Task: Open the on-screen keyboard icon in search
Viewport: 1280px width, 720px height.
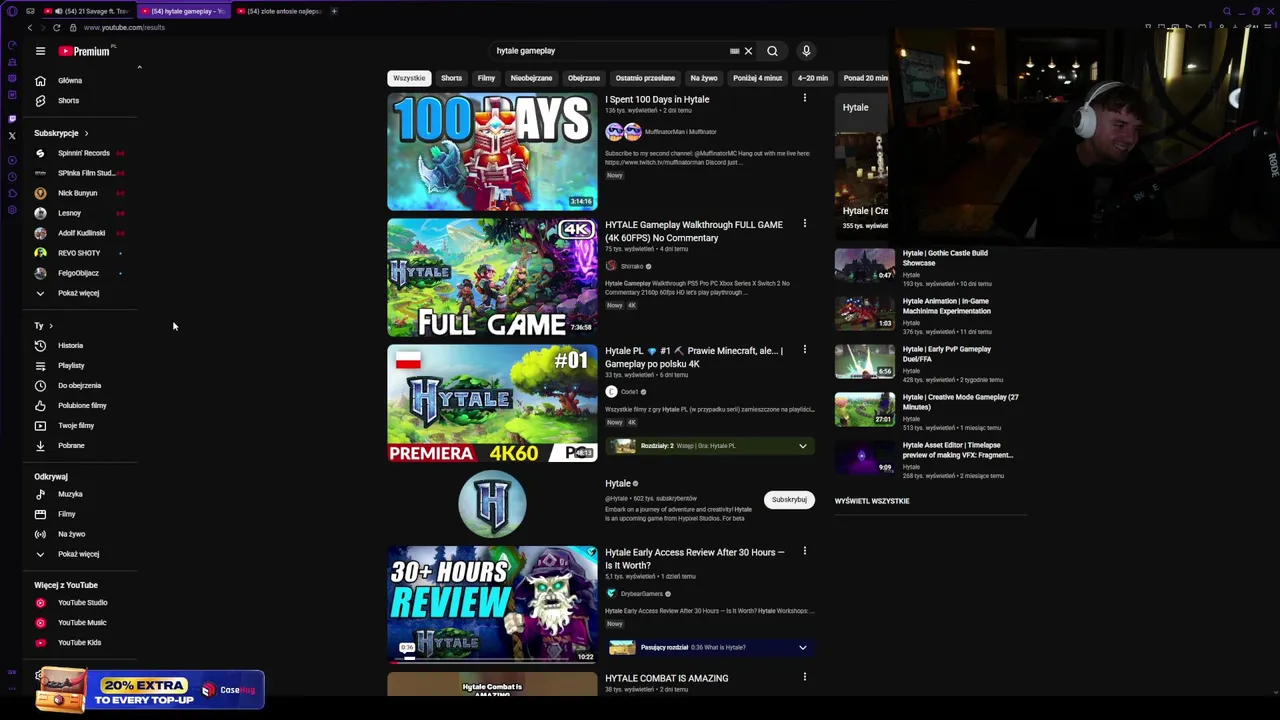Action: click(x=735, y=51)
